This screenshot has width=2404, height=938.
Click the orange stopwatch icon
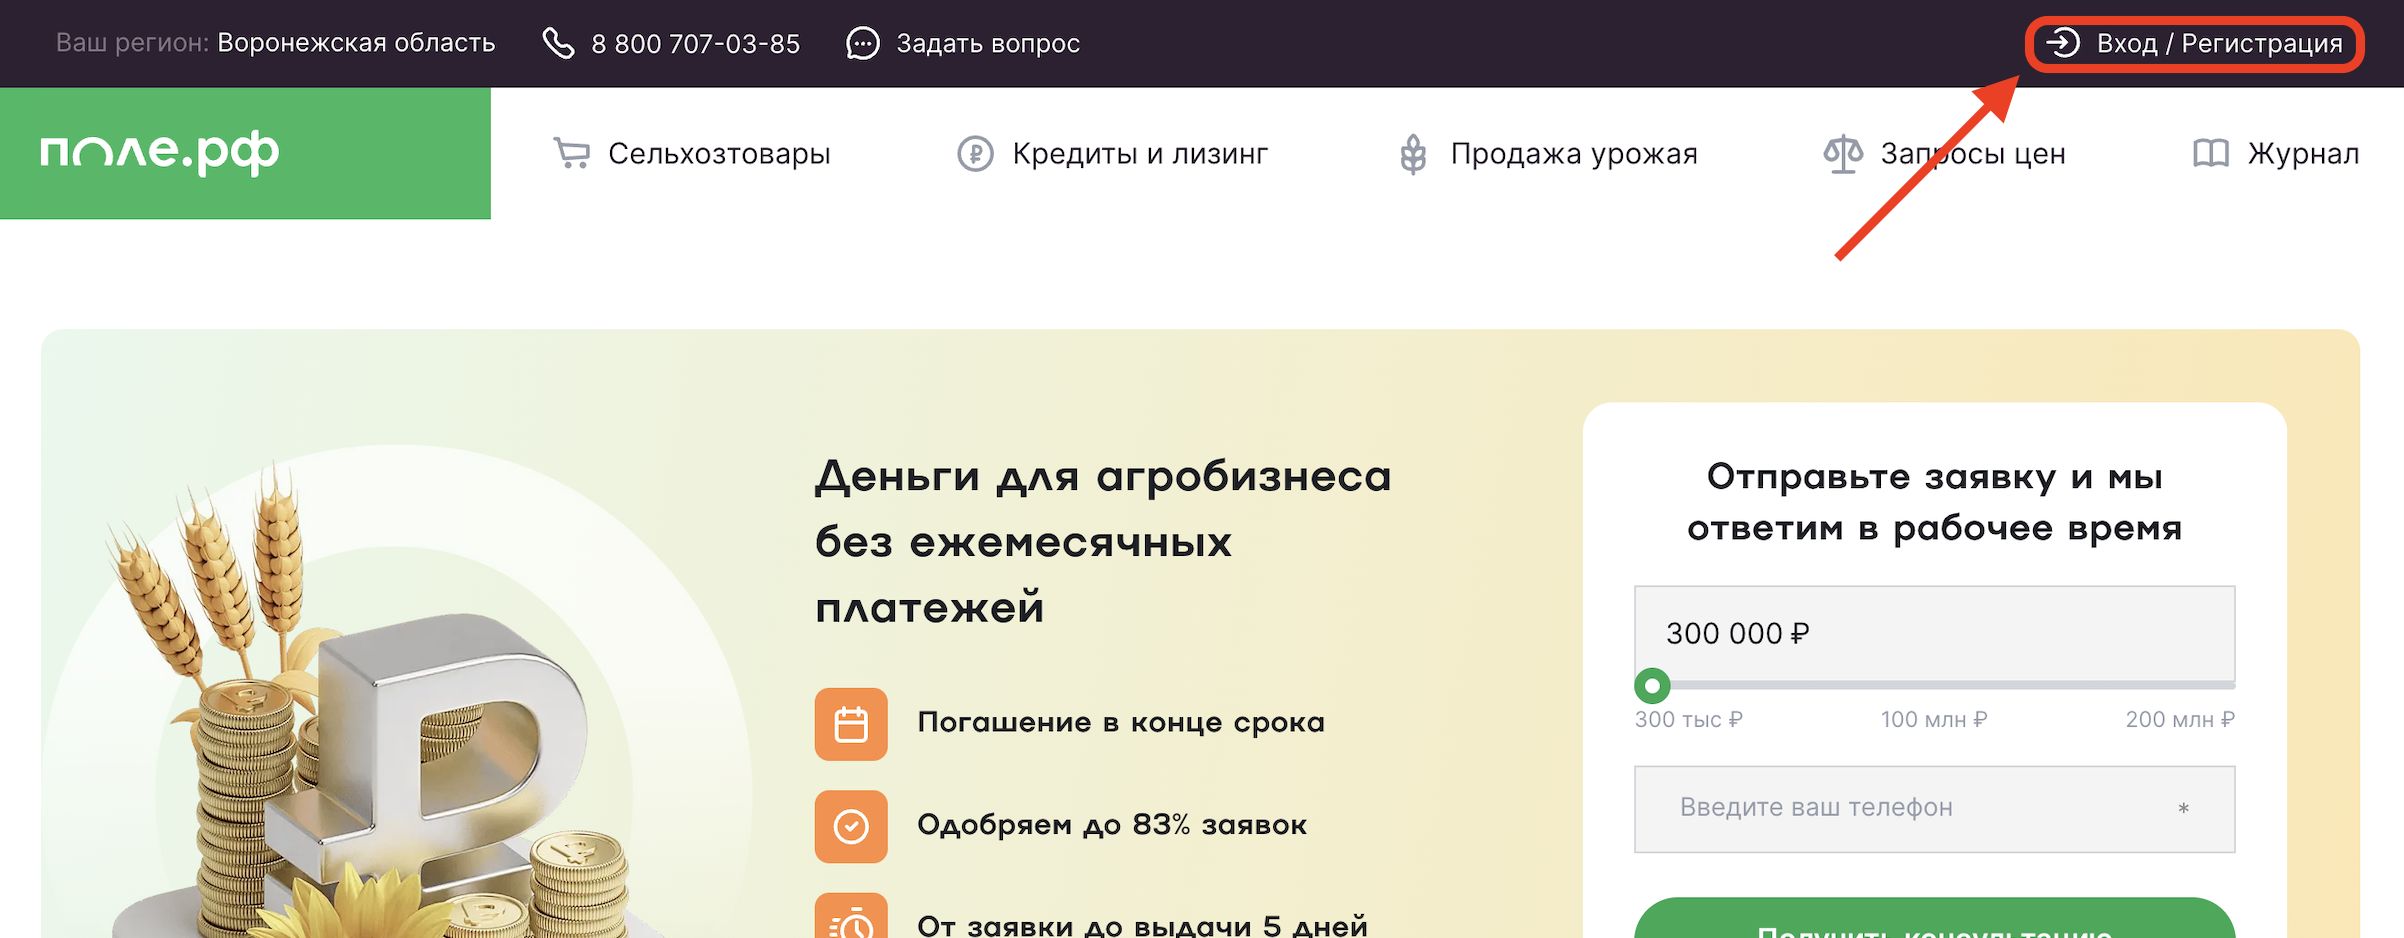[851, 916]
